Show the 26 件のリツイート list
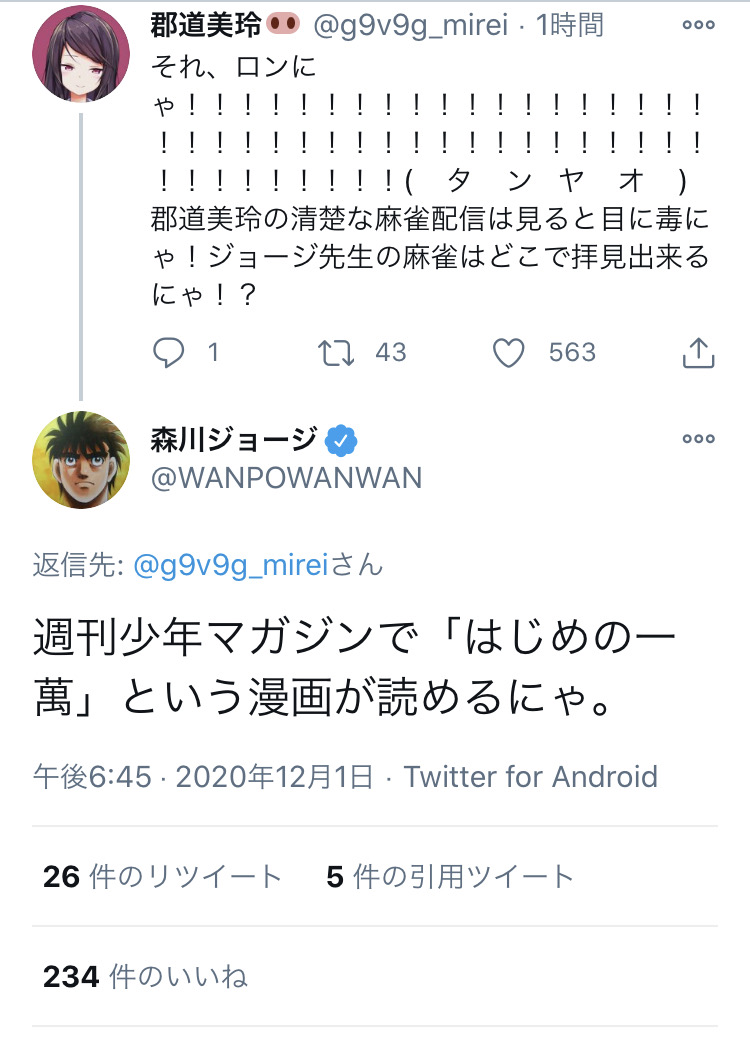Image resolution: width=750 pixels, height=1045 pixels. click(x=163, y=876)
